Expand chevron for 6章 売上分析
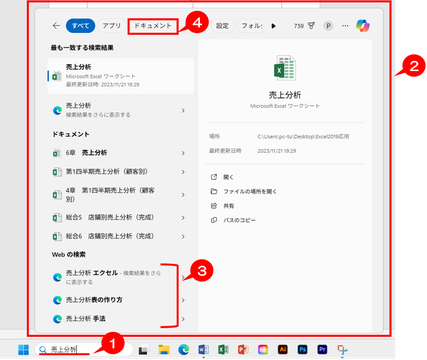The height and width of the screenshot is (360, 427). (x=183, y=153)
